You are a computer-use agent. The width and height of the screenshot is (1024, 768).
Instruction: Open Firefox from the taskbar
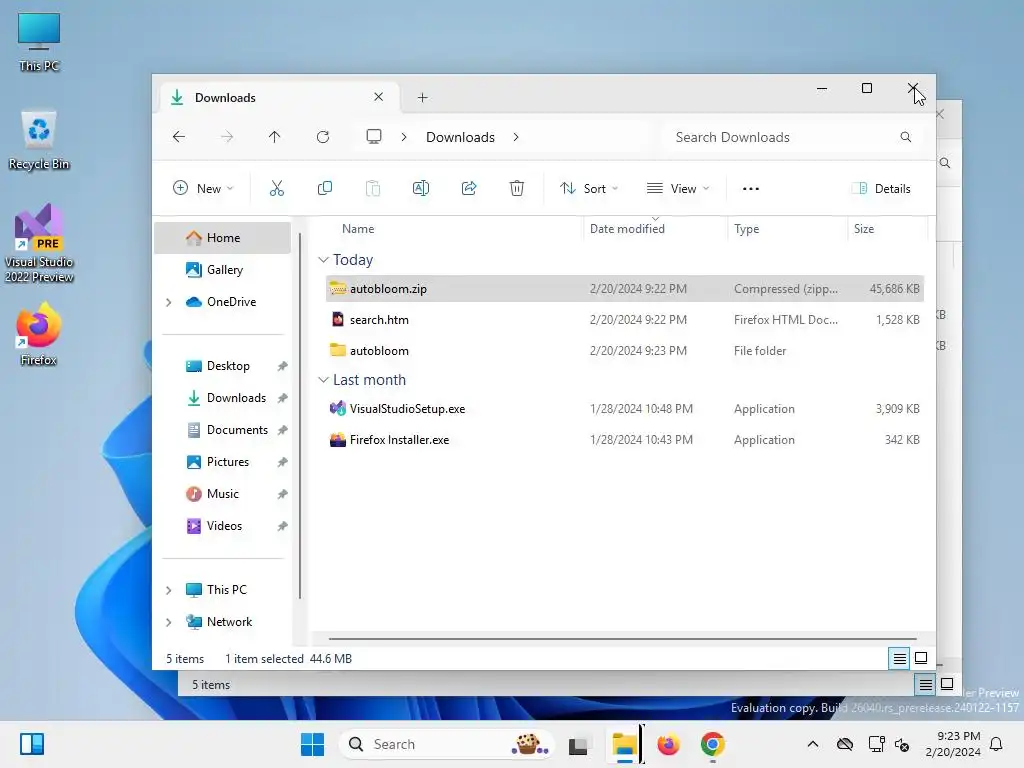pyautogui.click(x=668, y=744)
